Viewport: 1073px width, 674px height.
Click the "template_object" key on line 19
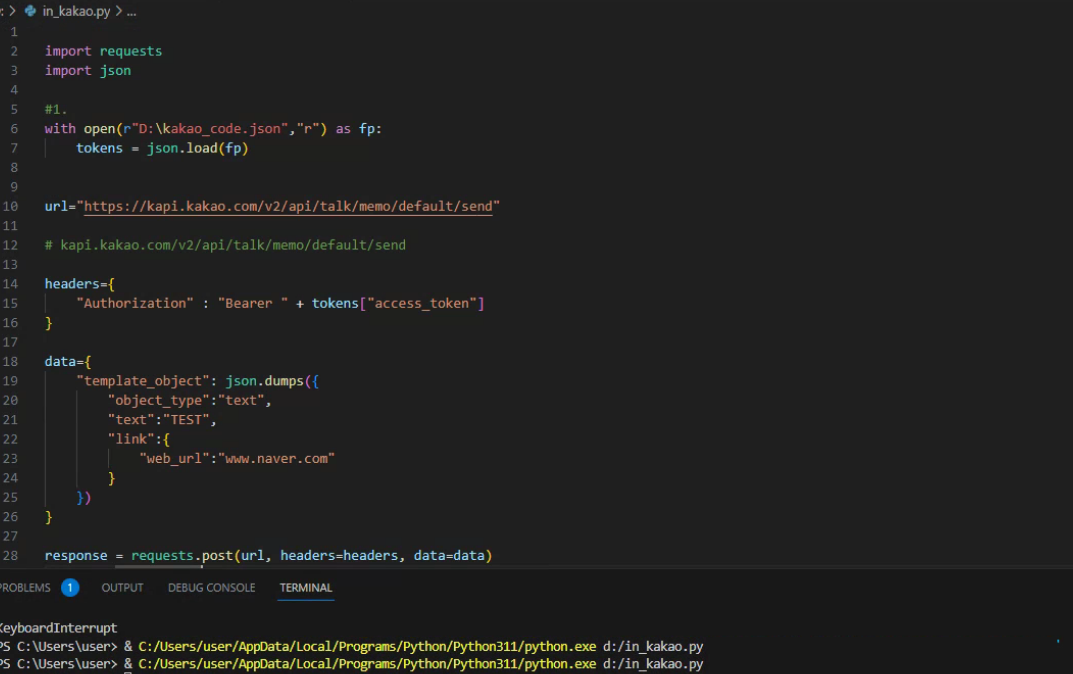click(142, 381)
